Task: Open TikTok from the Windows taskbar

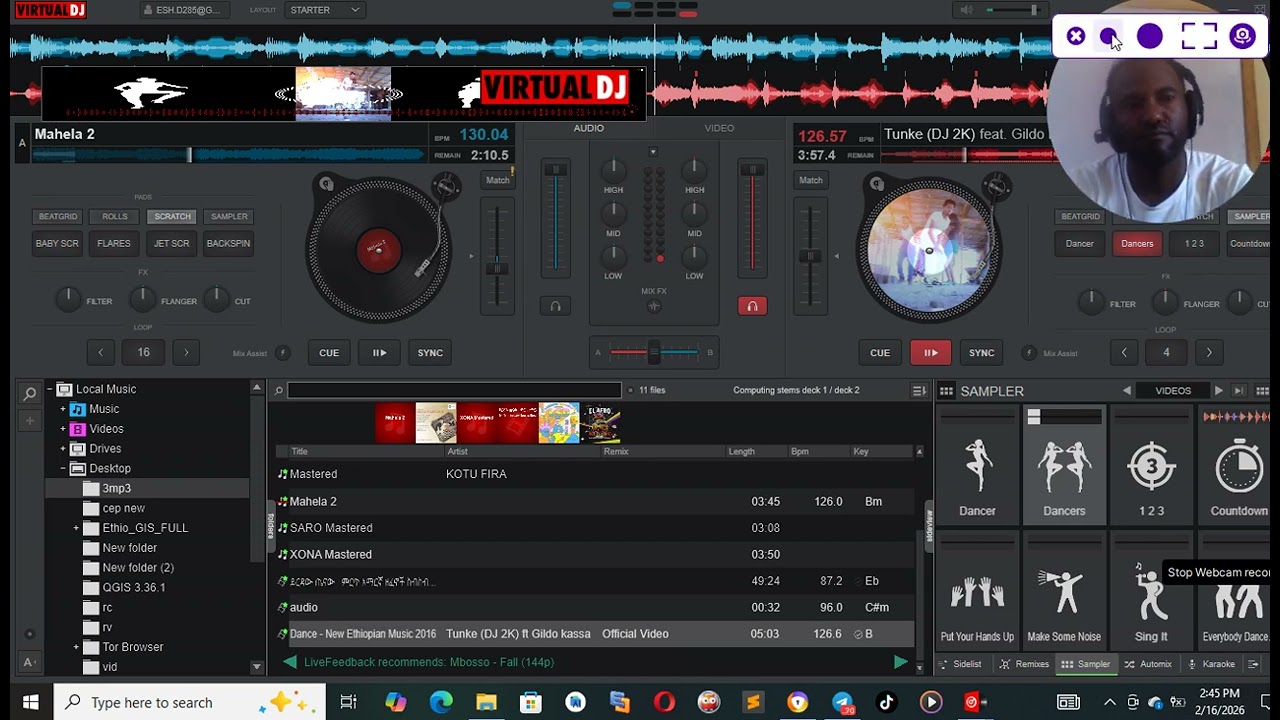Action: 886,702
